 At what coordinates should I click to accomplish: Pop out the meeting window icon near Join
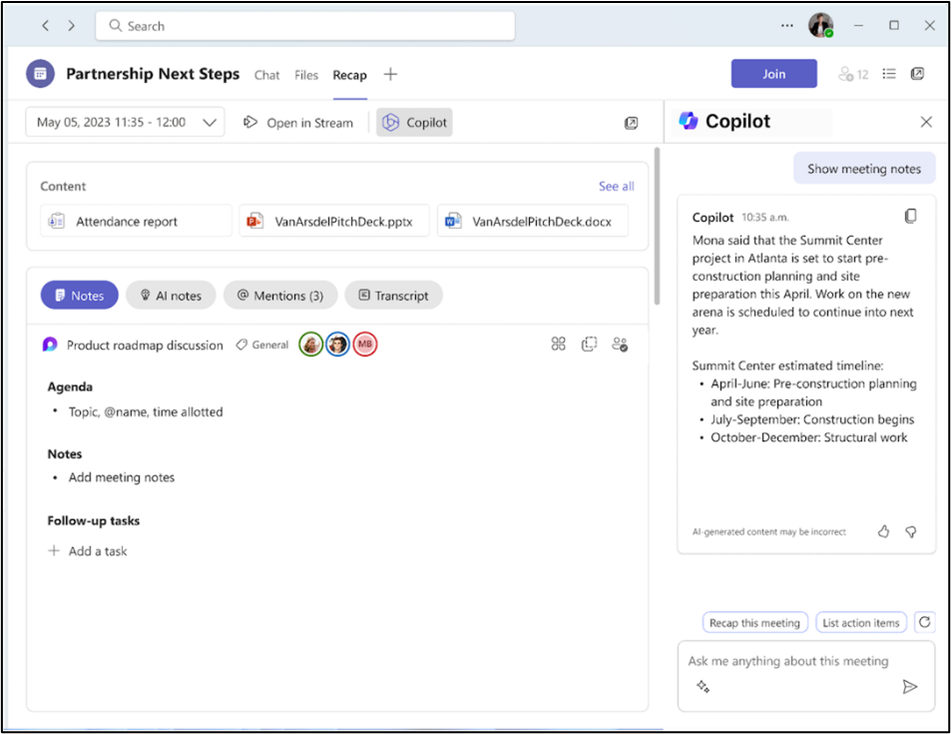[918, 74]
